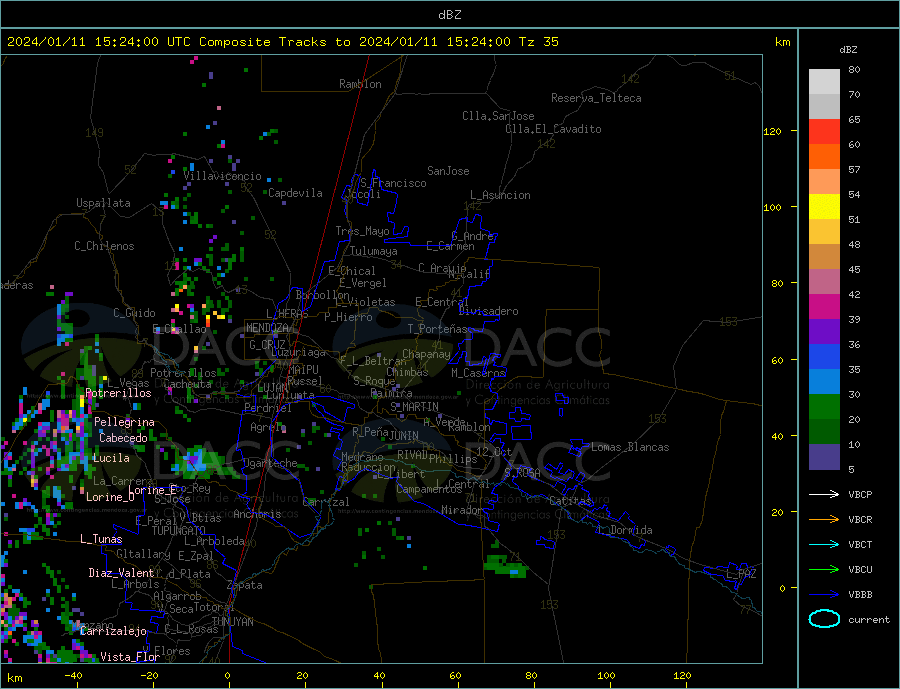Click the Uspallata label on the map

click(x=103, y=203)
